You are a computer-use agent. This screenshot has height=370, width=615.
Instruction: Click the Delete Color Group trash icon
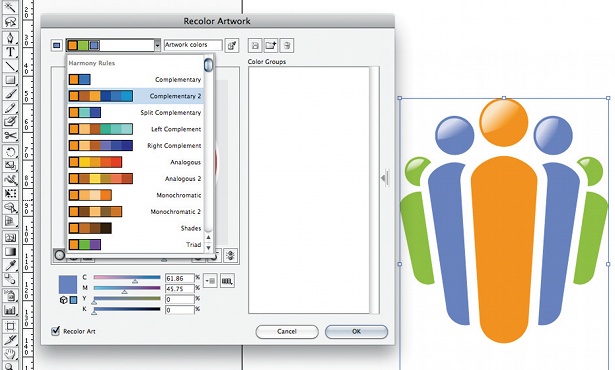coord(287,46)
